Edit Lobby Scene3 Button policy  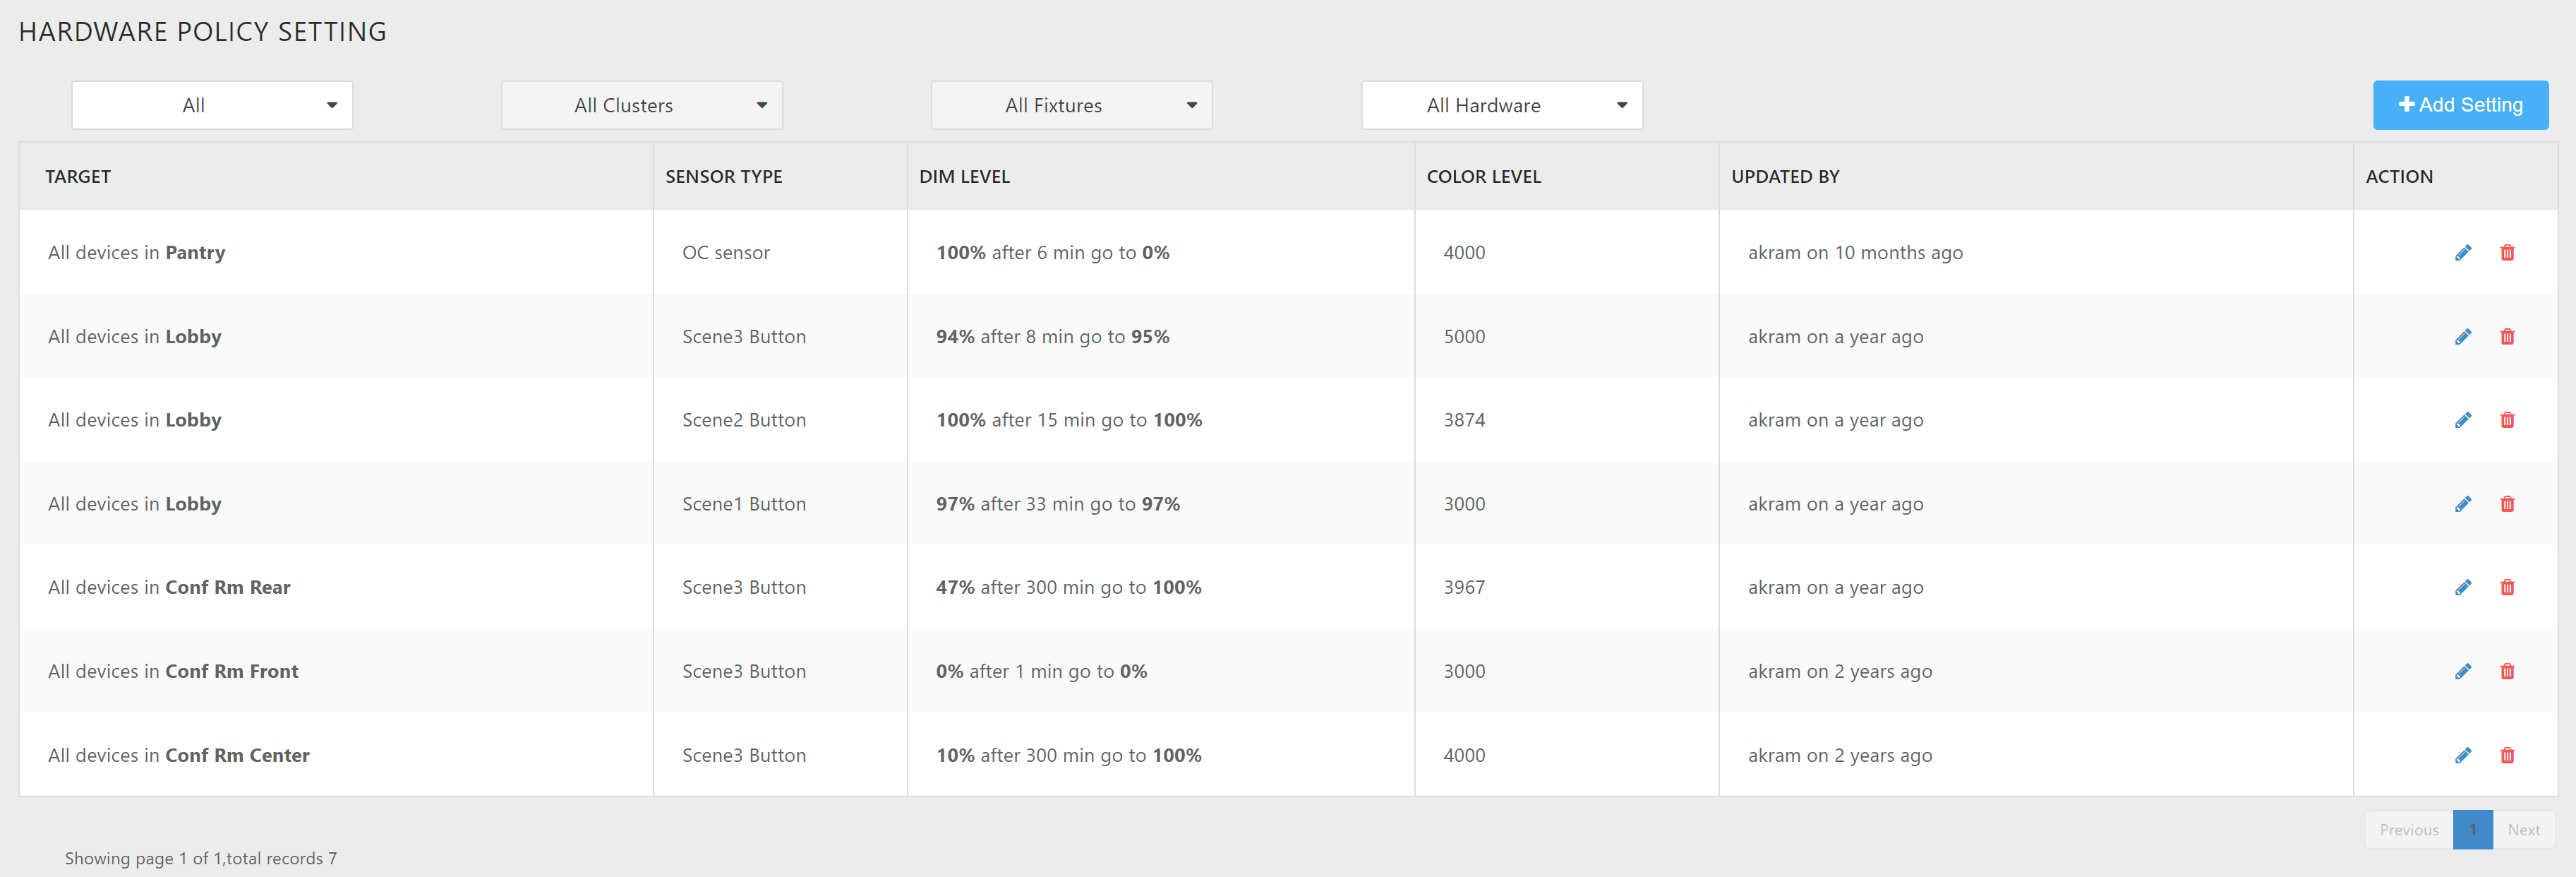click(2462, 337)
